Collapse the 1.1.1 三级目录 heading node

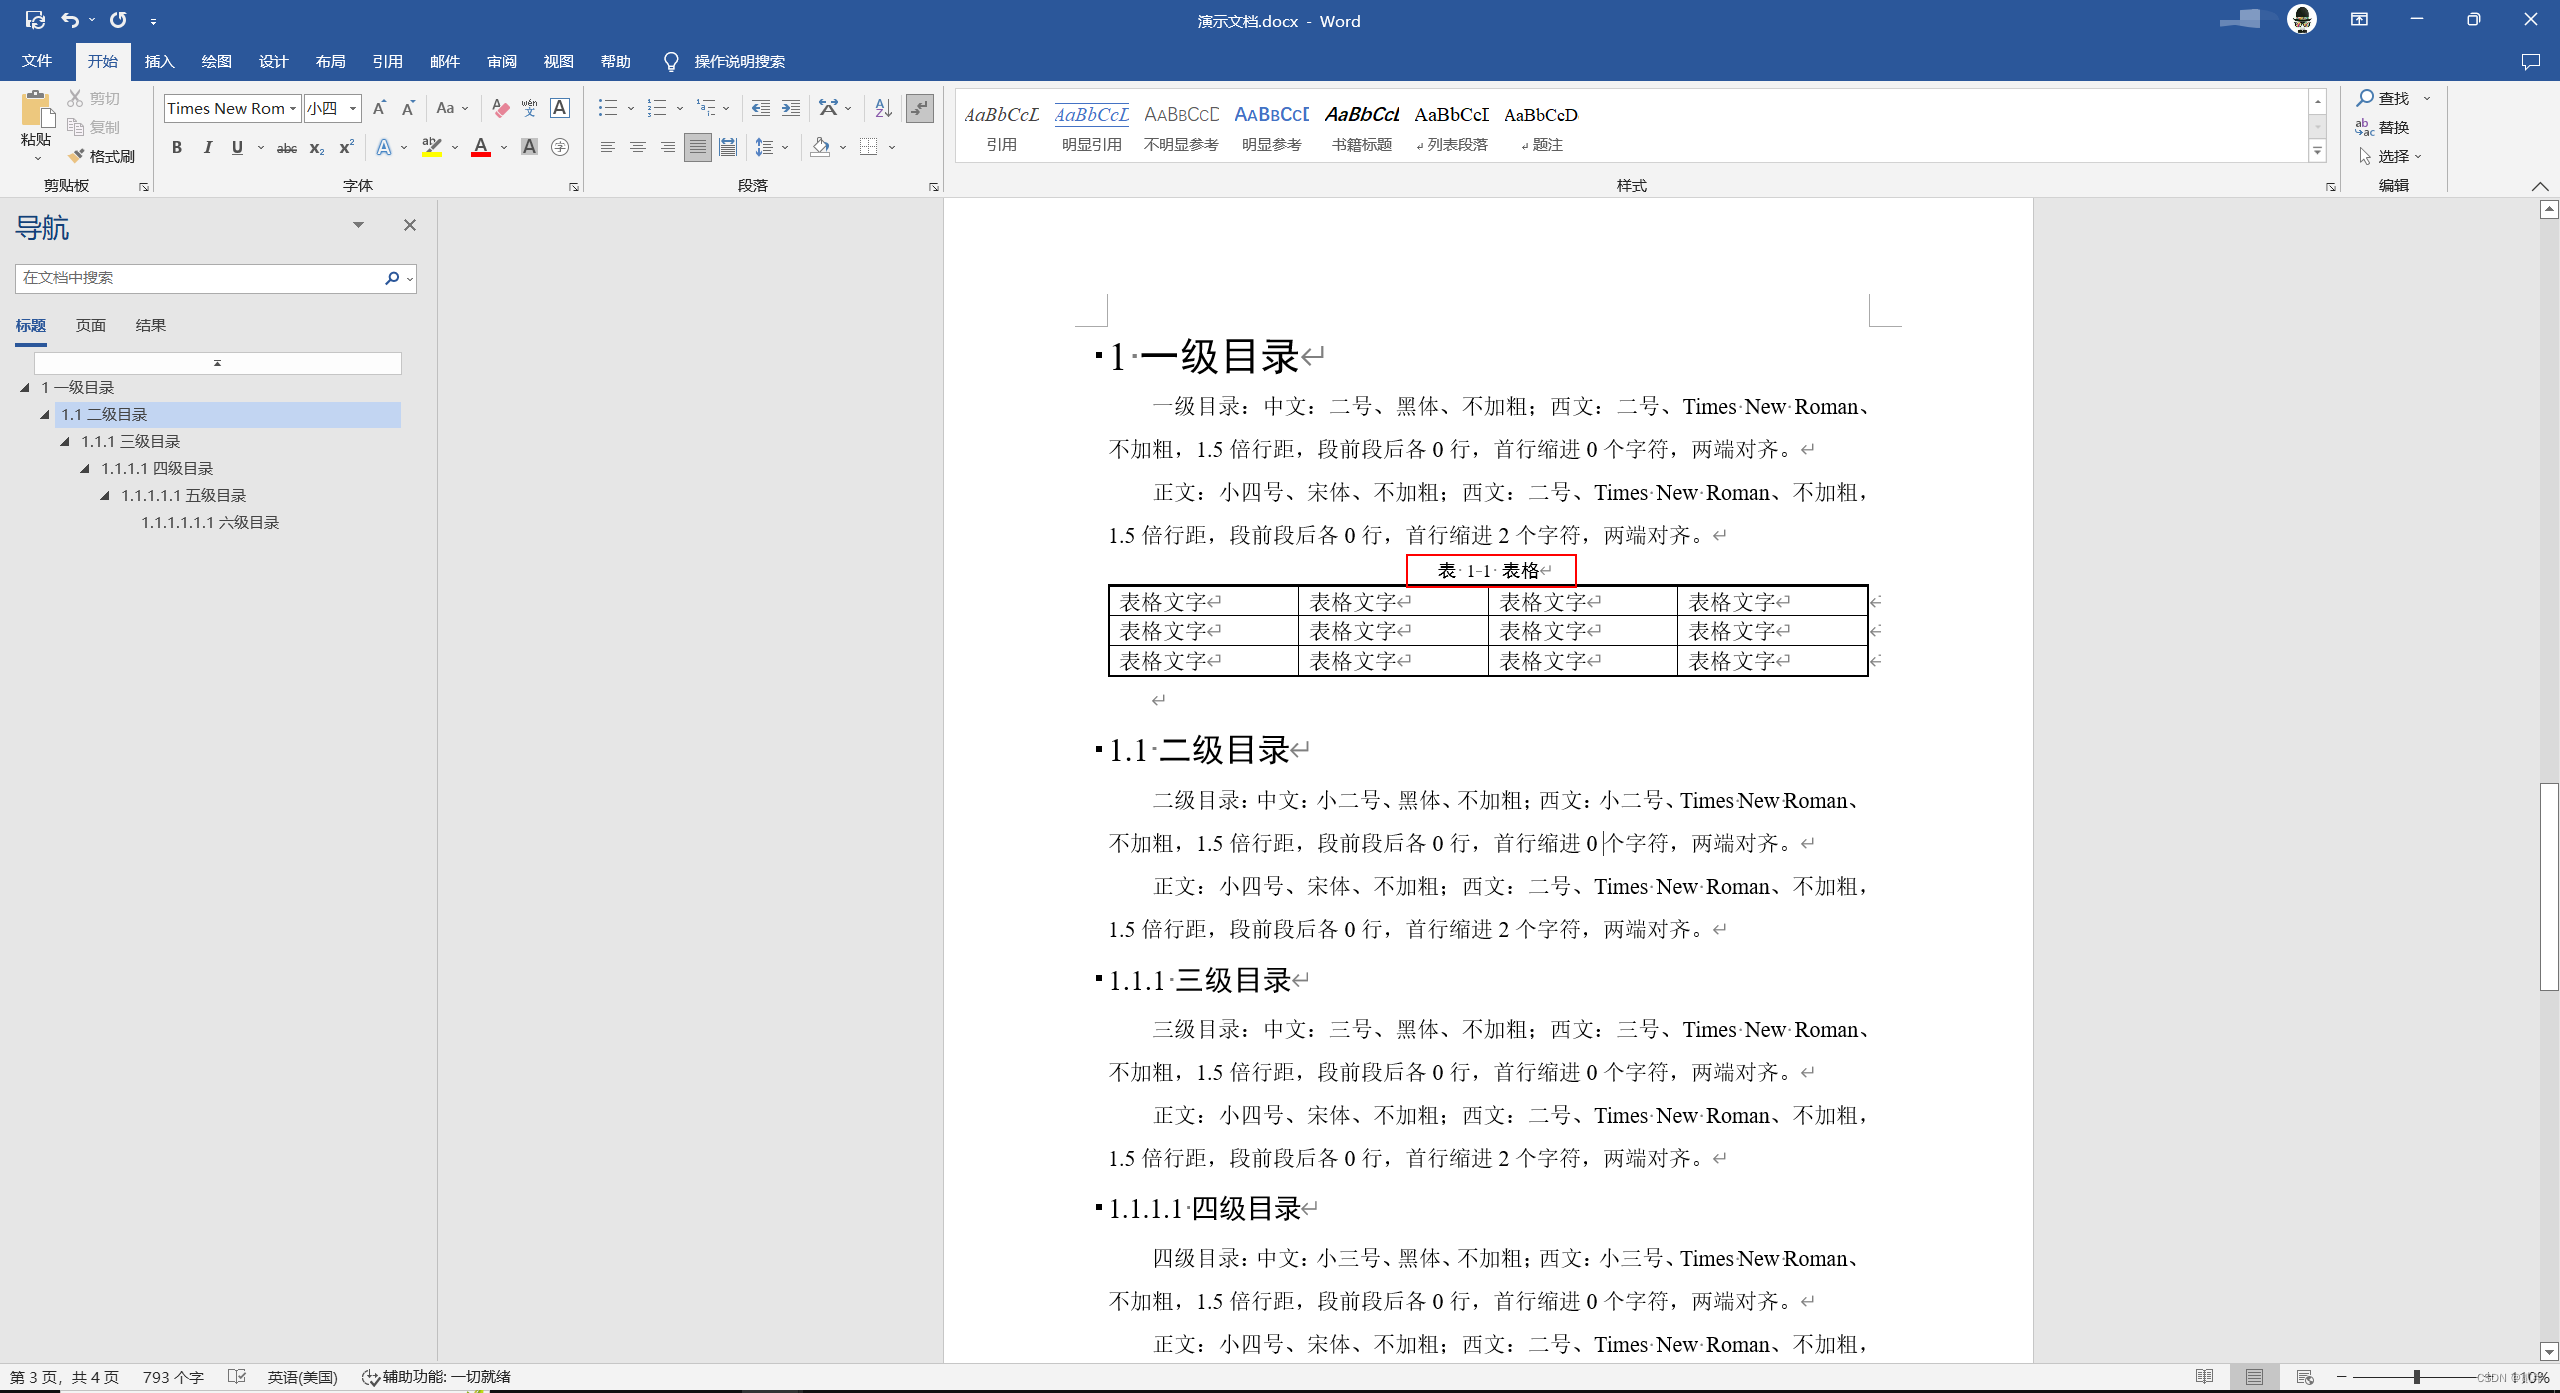pos(65,442)
